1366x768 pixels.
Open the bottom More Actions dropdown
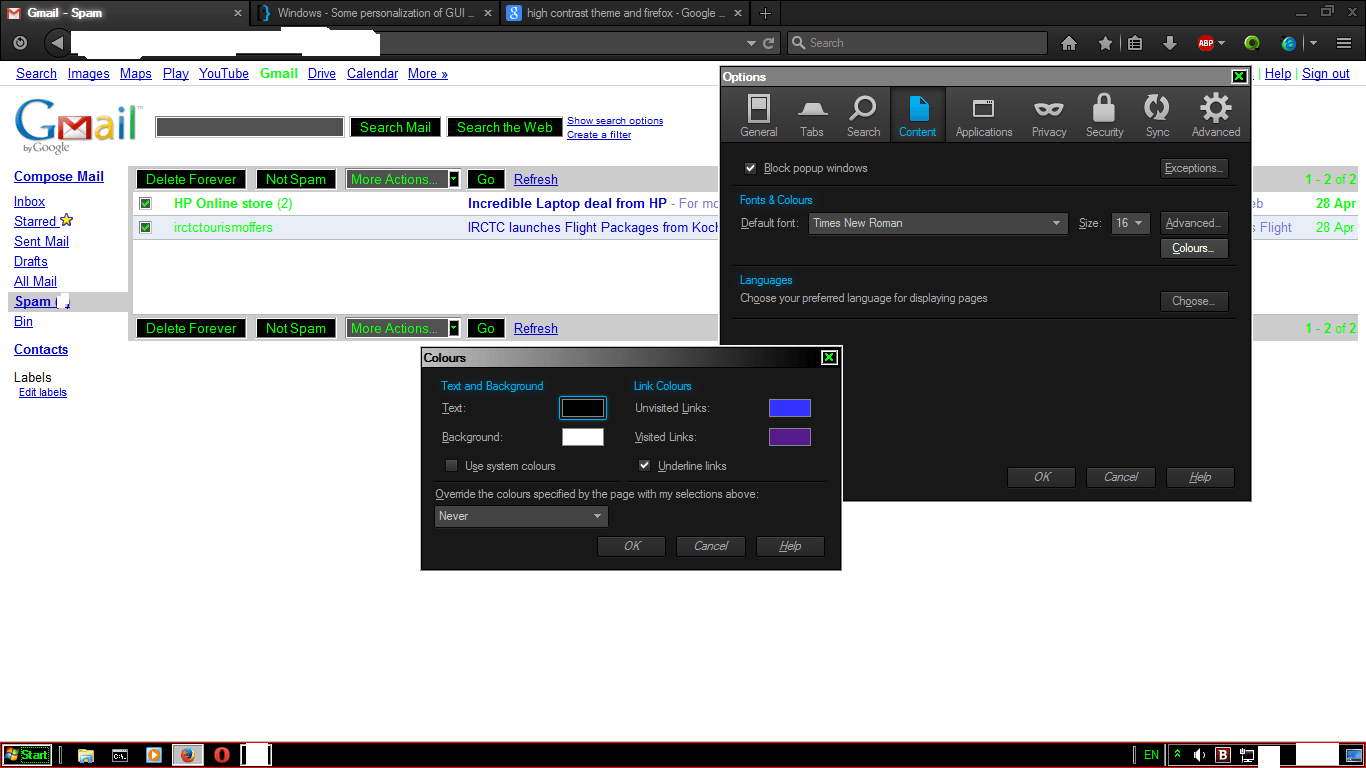(x=403, y=328)
